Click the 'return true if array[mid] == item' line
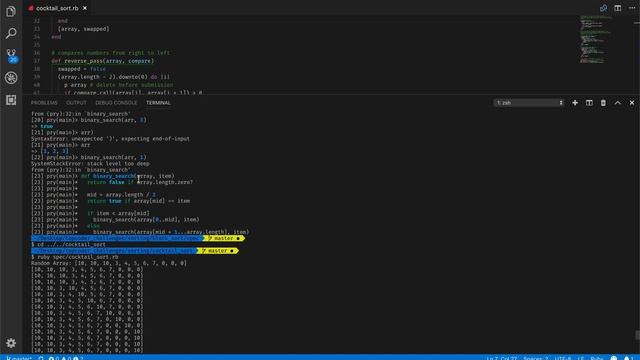640x360 pixels. [138, 201]
